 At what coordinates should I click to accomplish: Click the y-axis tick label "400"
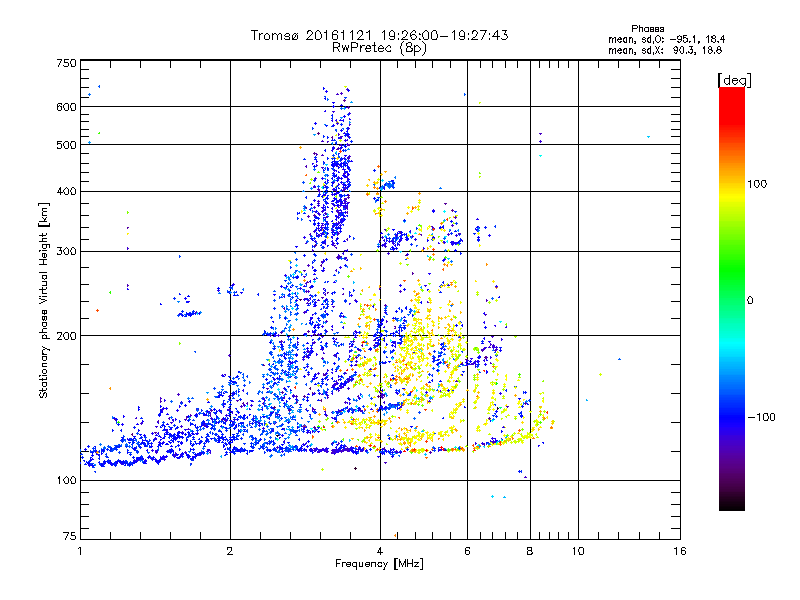67,192
